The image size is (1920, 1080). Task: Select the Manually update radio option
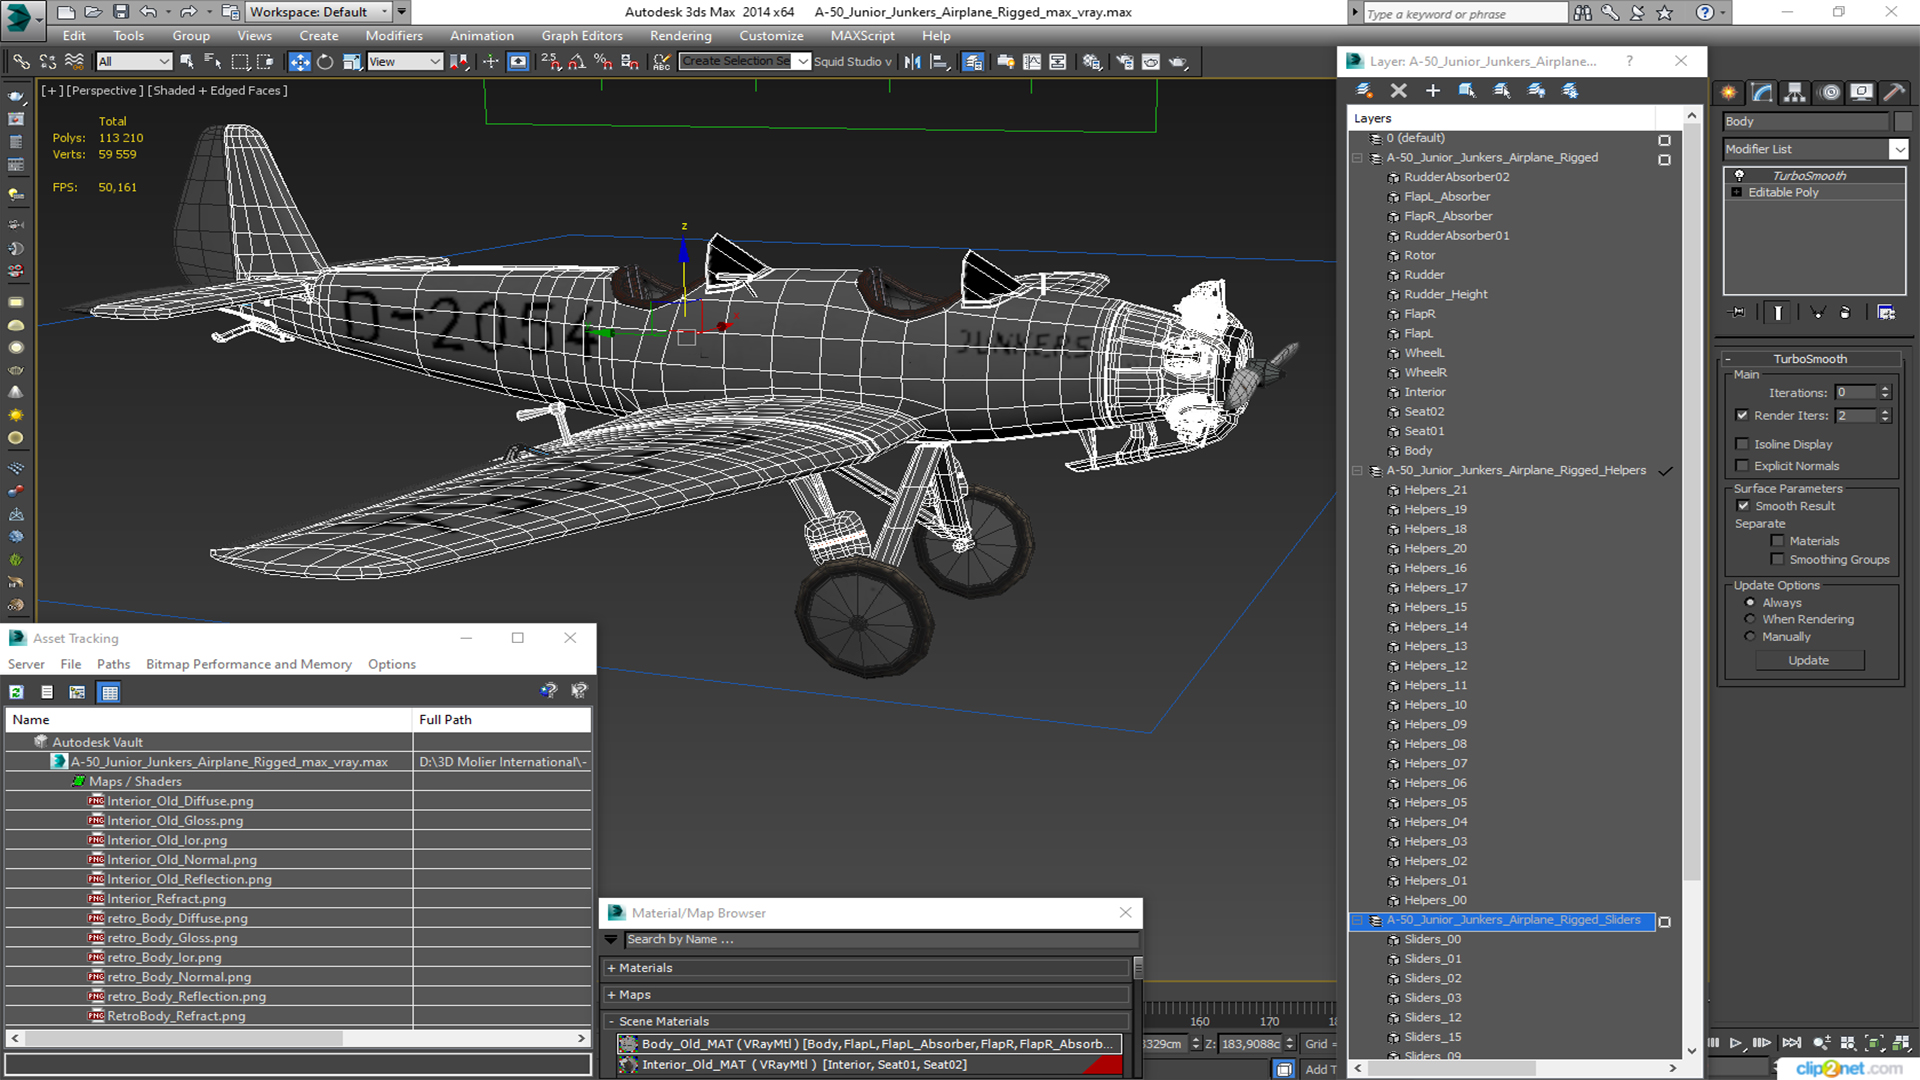pyautogui.click(x=1750, y=637)
